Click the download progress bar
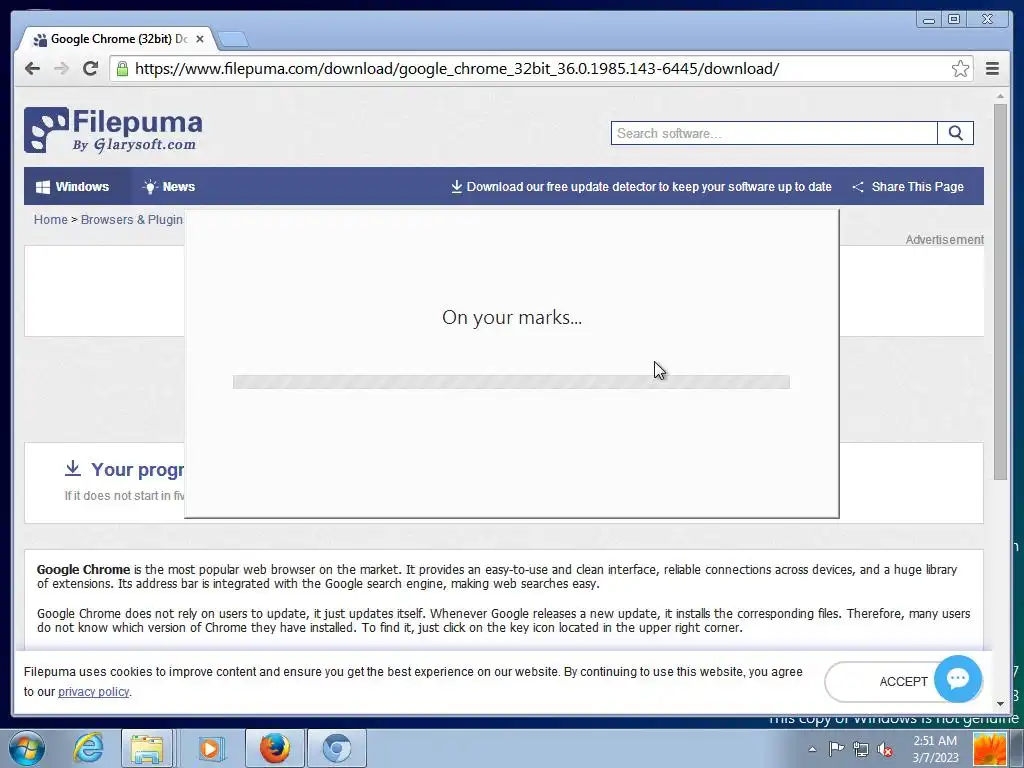This screenshot has width=1024, height=768. pyautogui.click(x=511, y=382)
